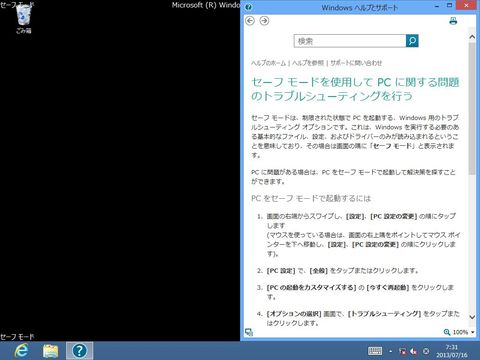Viewport: 480px width, 360px height.
Task: Click the magnifier search button
Action: pos(412,41)
